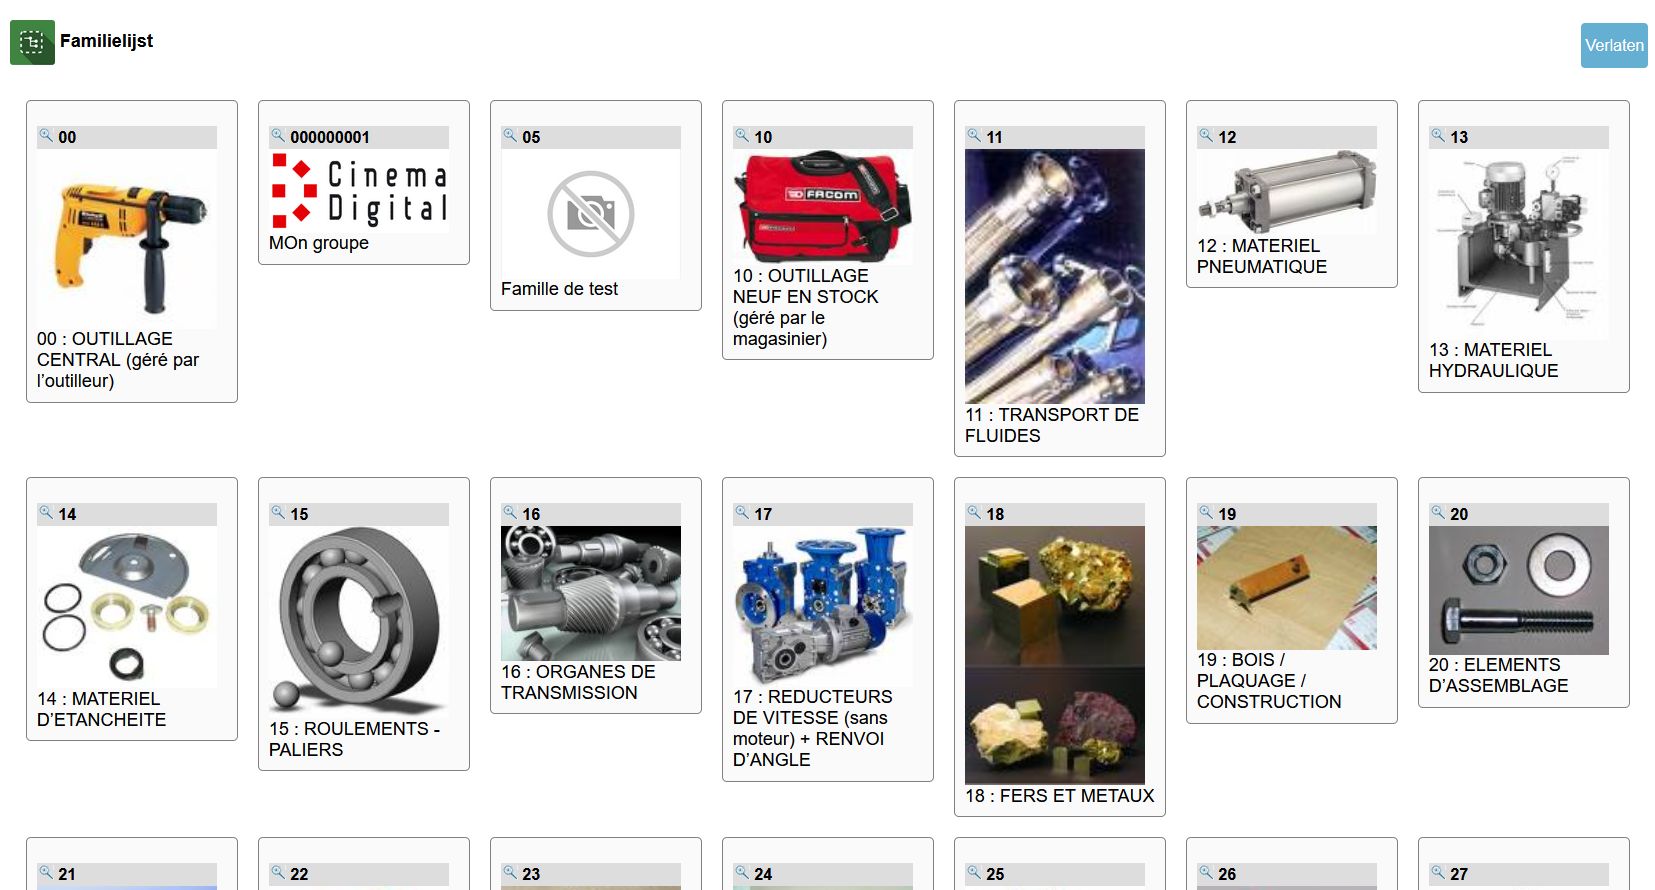Open the Cinema Digital logo image
Image resolution: width=1655 pixels, height=890 pixels.
(x=359, y=191)
